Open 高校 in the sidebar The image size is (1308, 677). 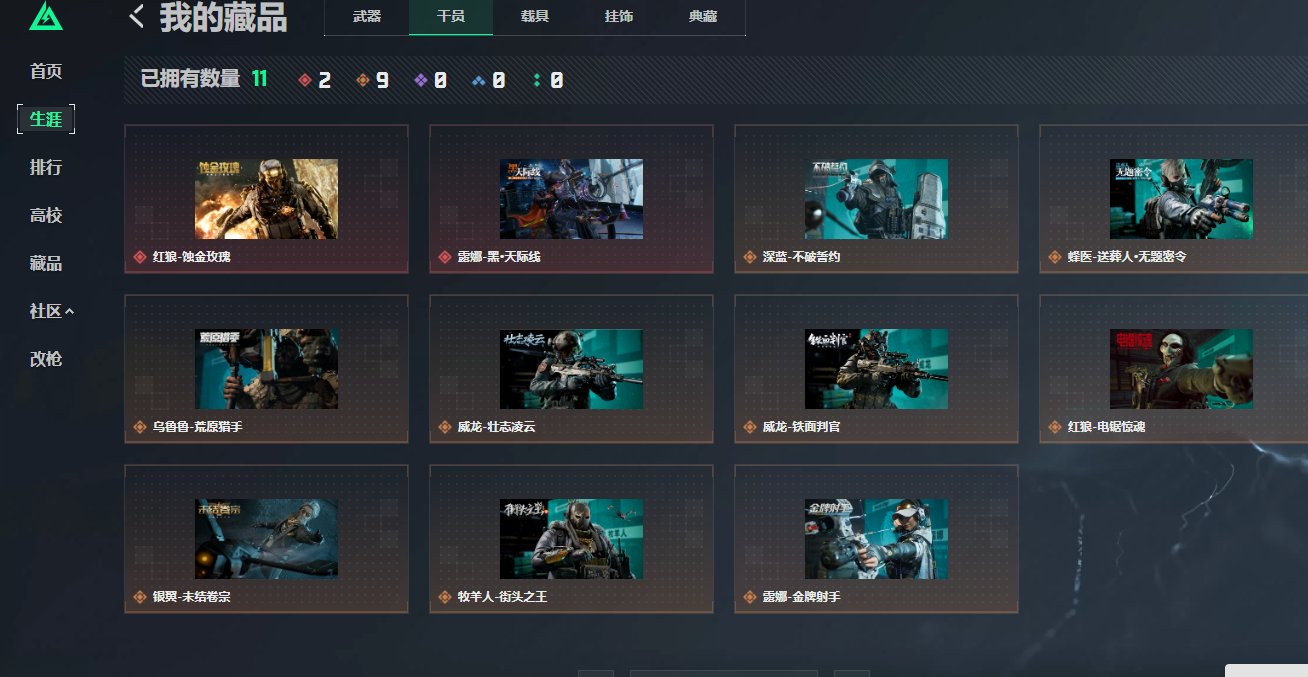point(46,215)
